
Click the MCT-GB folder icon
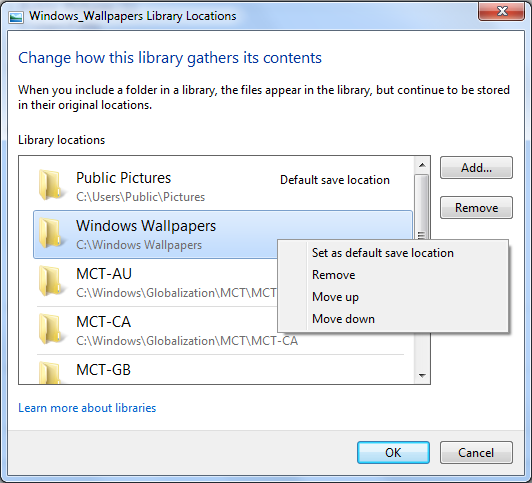point(51,372)
